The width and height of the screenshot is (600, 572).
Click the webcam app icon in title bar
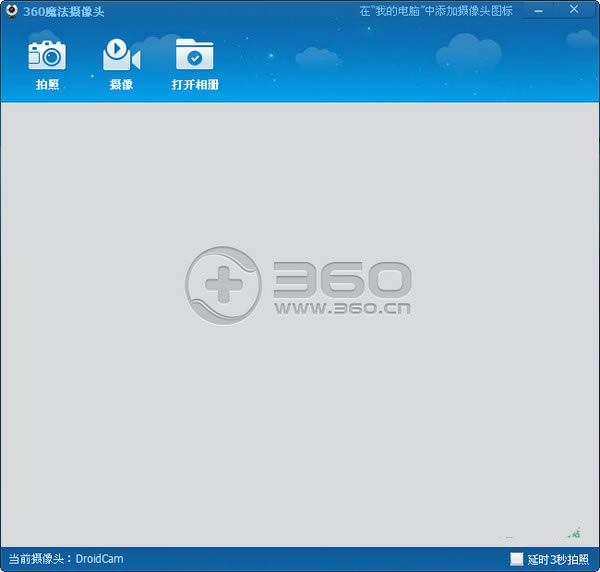[x=12, y=11]
